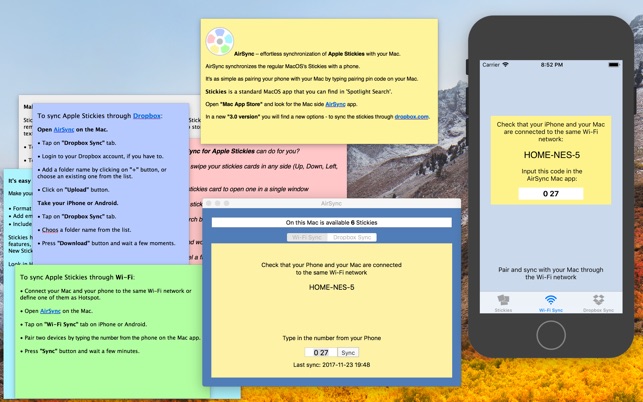The width and height of the screenshot is (643, 402).
Task: Click 'Login to your Dropbox account' line
Action: pyautogui.click(x=100, y=156)
